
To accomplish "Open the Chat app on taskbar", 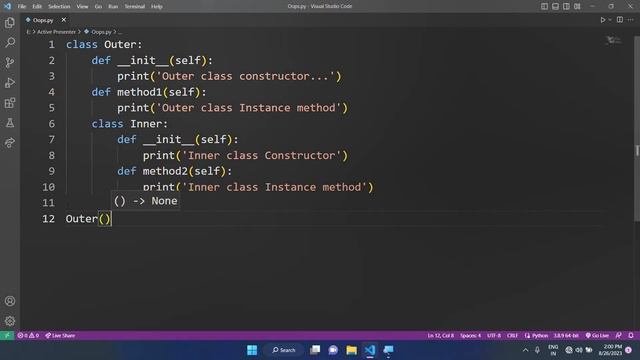I will (x=333, y=350).
